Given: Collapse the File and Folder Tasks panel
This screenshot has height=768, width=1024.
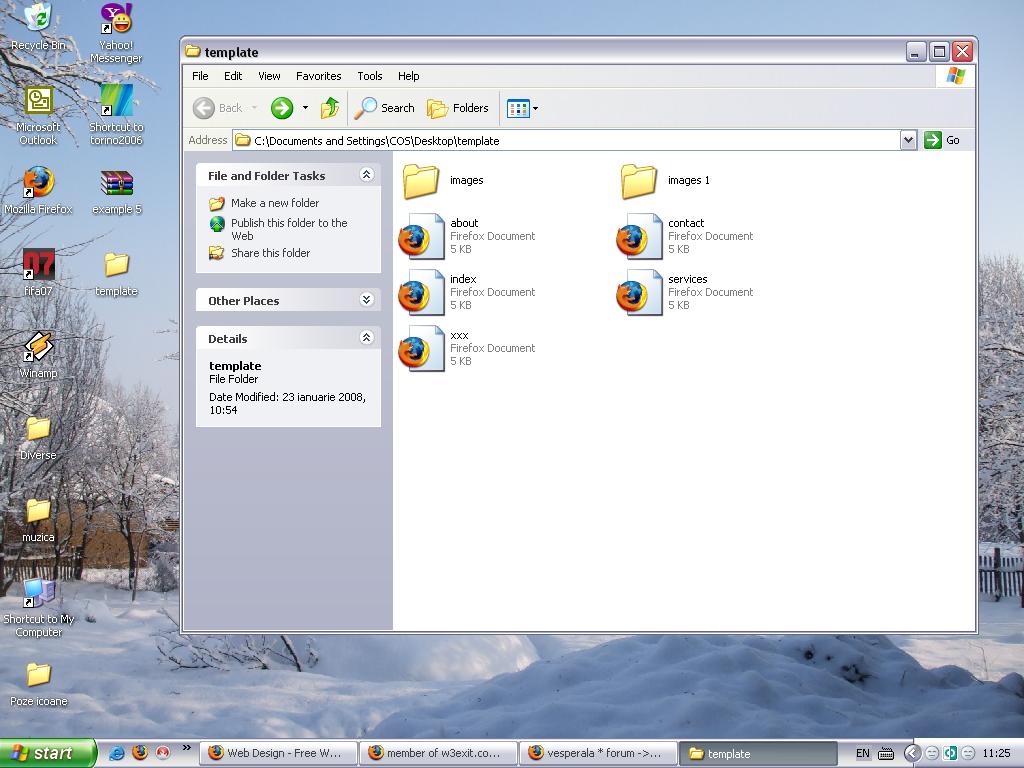Looking at the screenshot, I should (366, 175).
